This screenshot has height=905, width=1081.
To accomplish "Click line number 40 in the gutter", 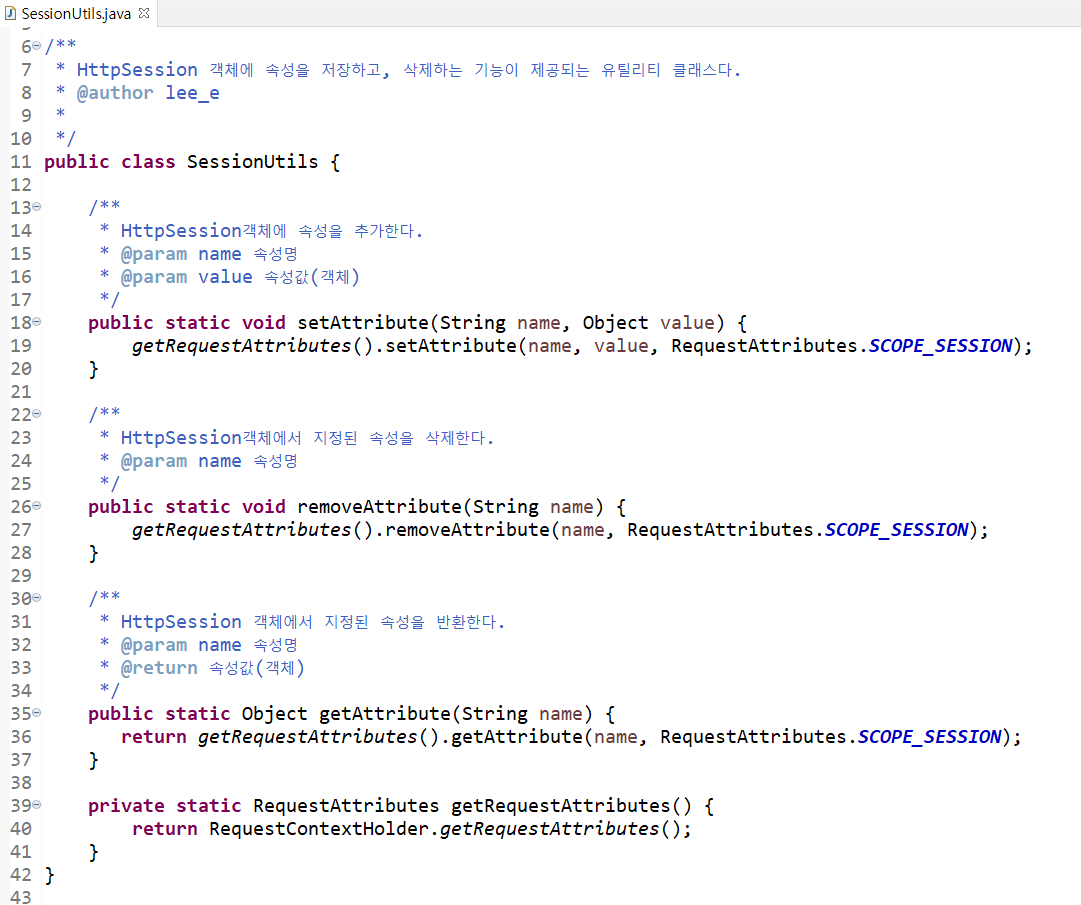I will (21, 828).
